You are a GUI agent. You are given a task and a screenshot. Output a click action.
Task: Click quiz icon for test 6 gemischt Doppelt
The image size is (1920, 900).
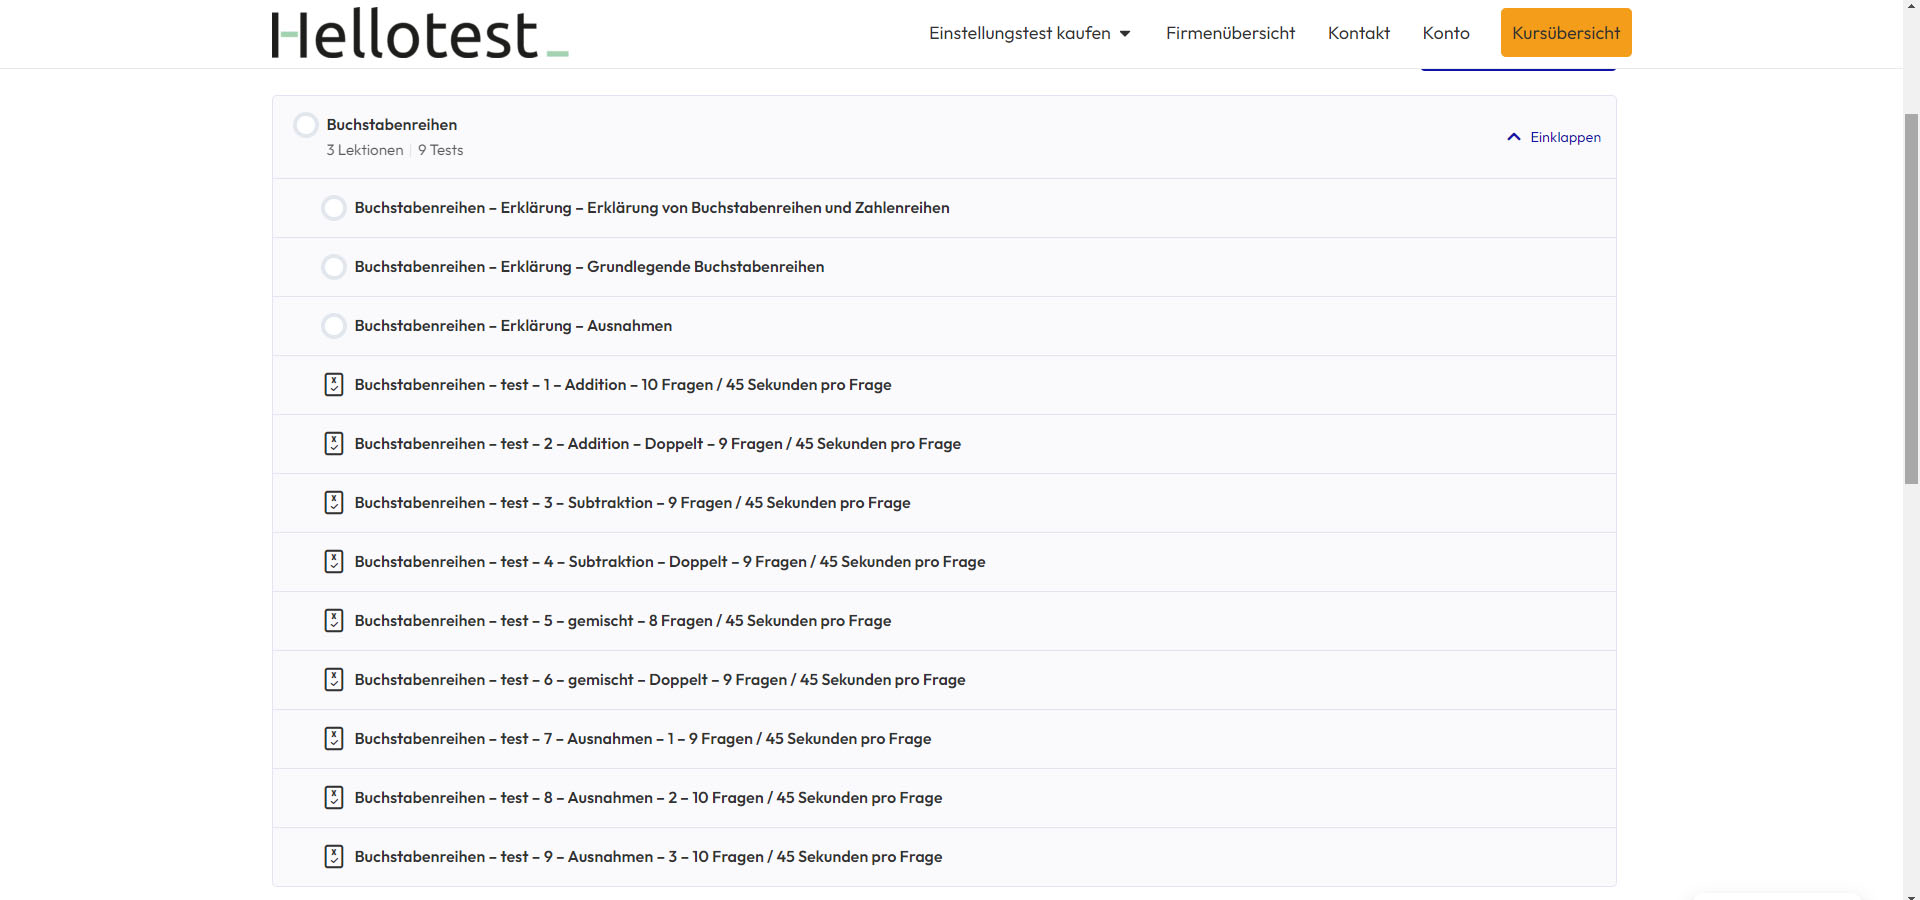tap(334, 680)
